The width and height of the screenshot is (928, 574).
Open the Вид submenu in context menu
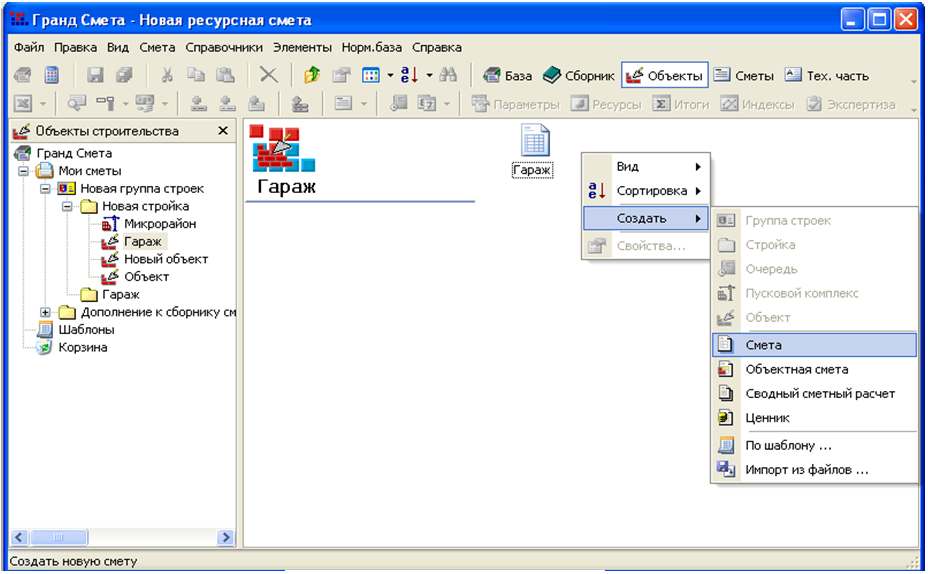click(646, 167)
